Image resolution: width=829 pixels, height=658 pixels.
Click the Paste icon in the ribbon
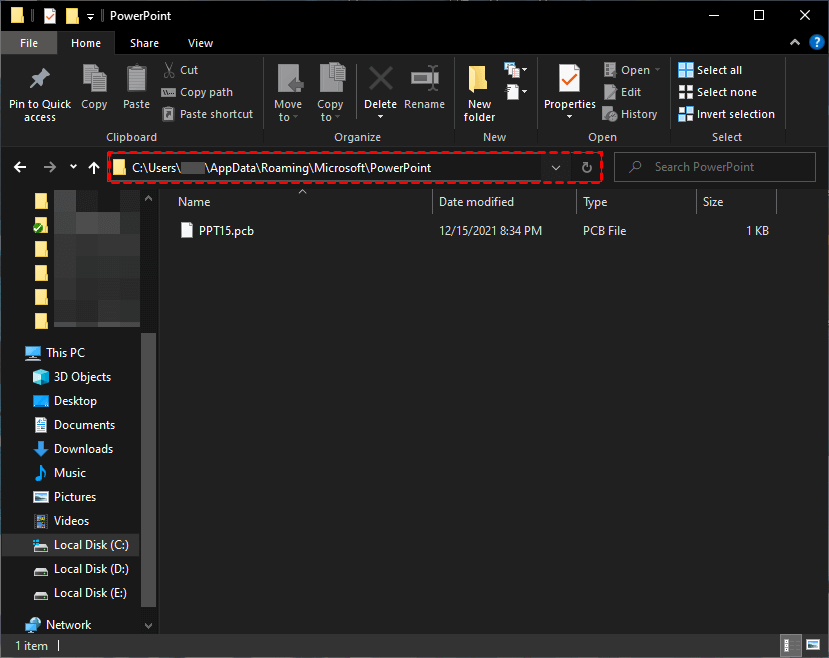click(x=137, y=80)
